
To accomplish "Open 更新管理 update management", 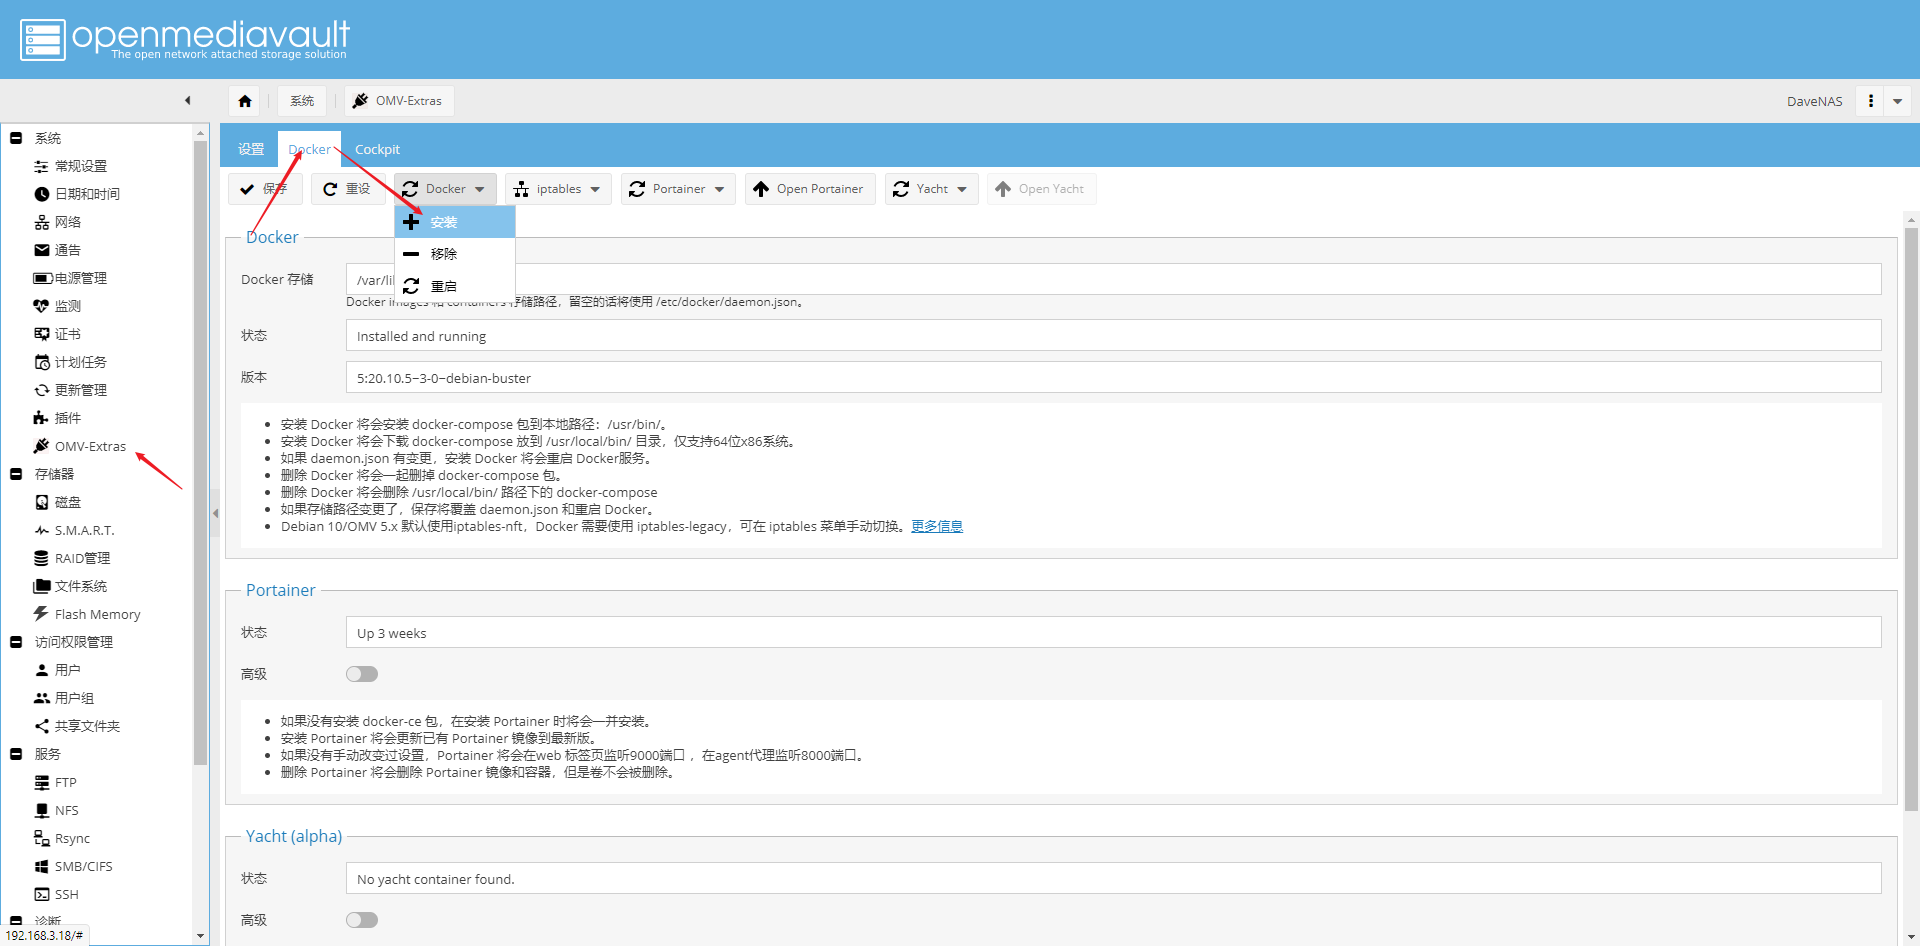I will coord(70,390).
